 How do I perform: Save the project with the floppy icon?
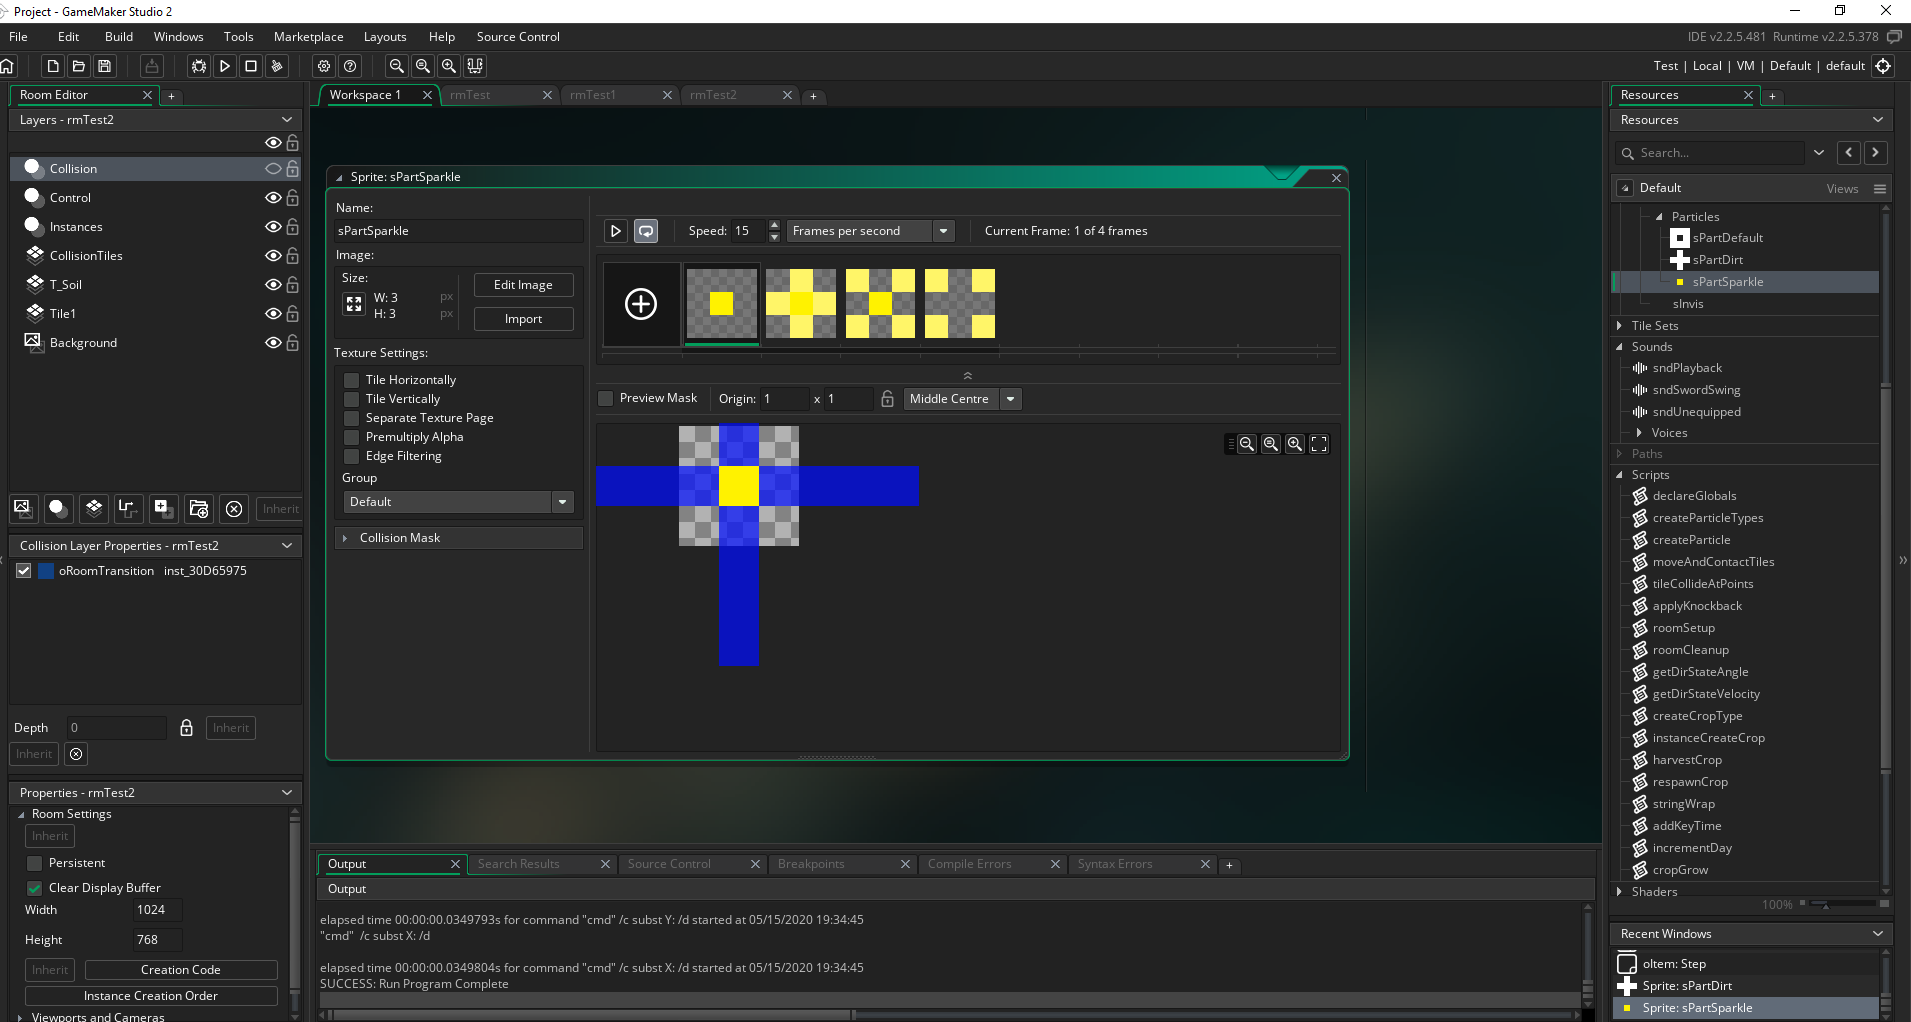(105, 66)
